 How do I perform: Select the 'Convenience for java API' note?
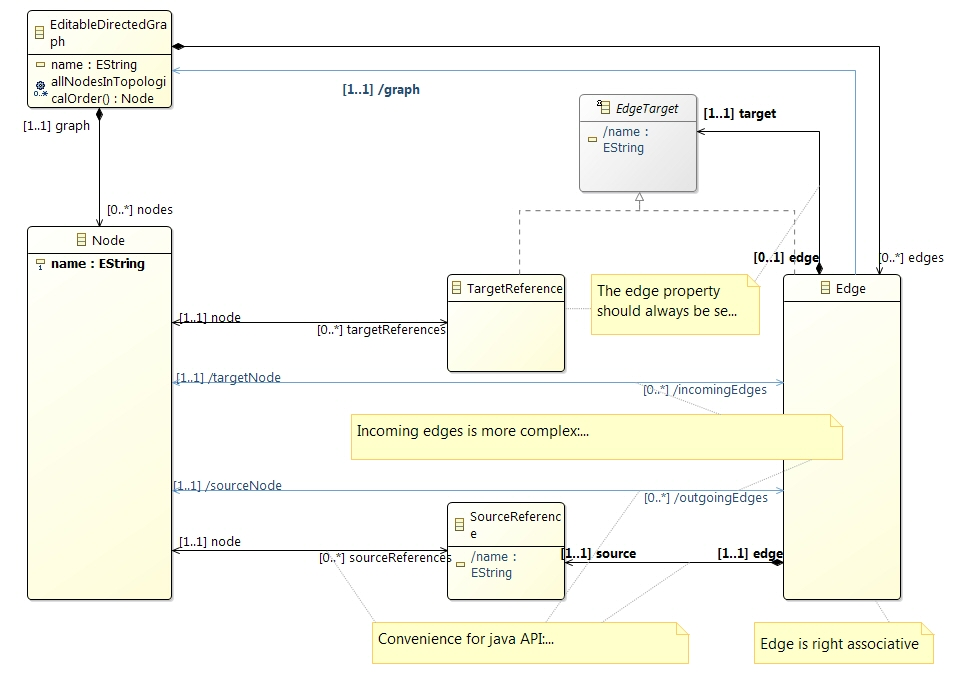(530, 641)
